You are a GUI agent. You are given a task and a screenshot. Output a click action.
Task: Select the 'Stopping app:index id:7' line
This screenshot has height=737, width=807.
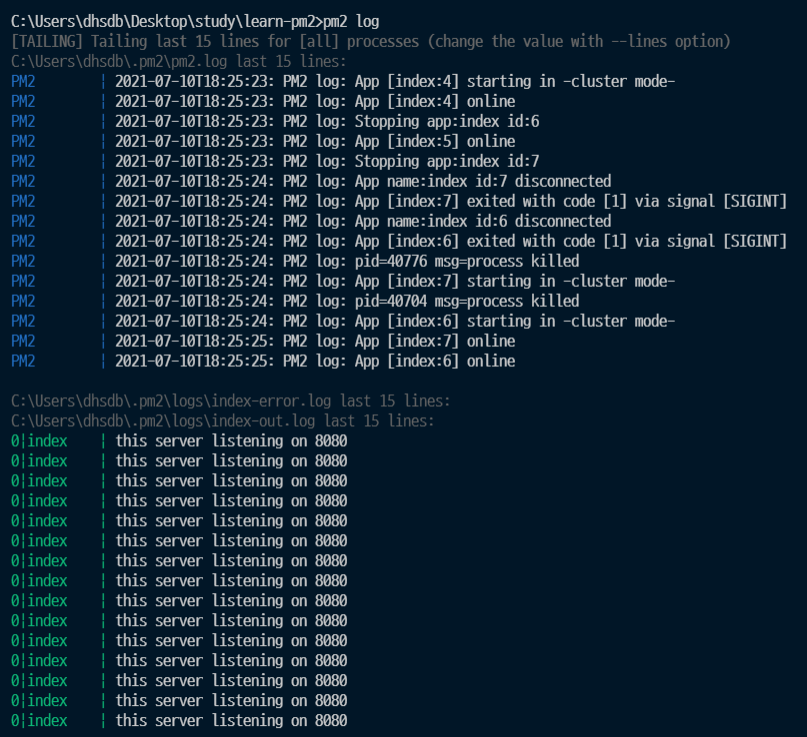point(275,162)
